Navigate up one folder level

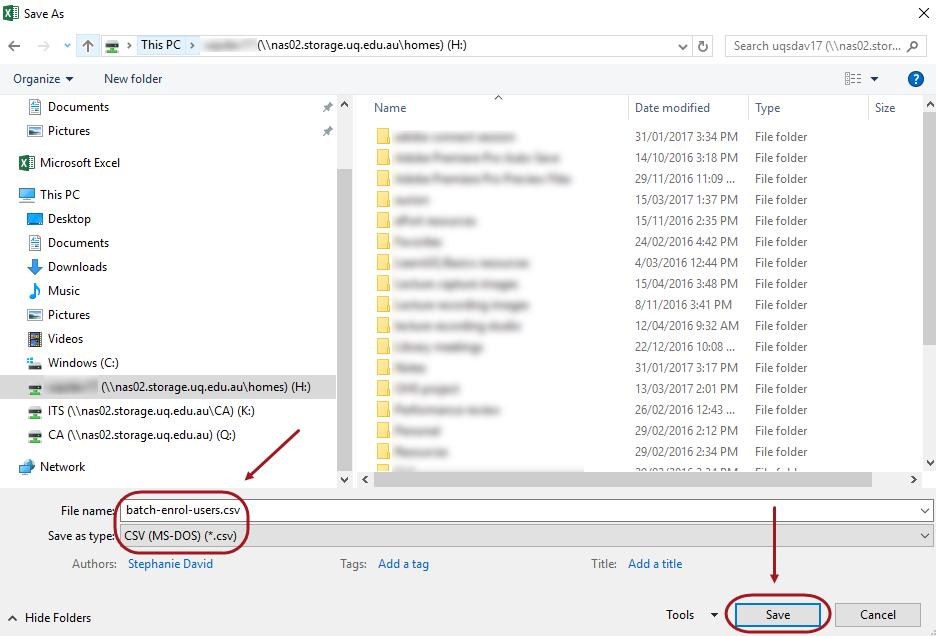tap(88, 45)
